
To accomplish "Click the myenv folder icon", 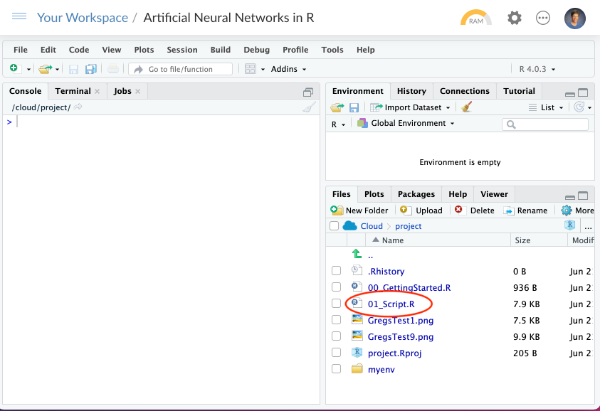I will pos(357,369).
